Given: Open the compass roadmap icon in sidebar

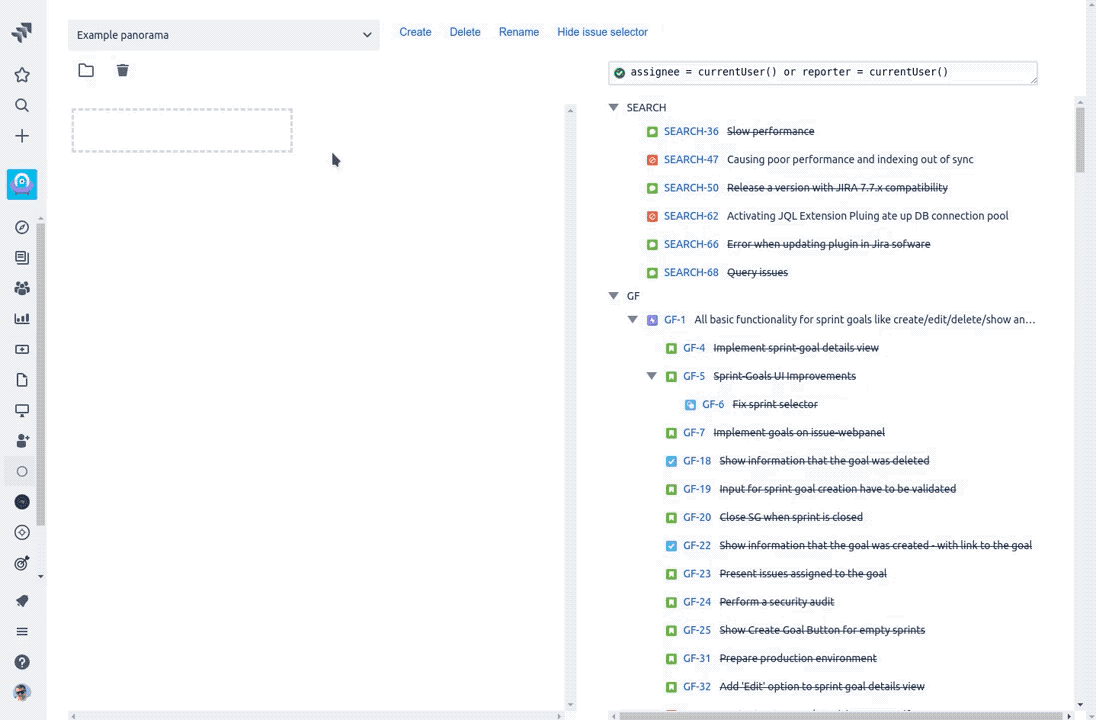Looking at the screenshot, I should click(22, 227).
